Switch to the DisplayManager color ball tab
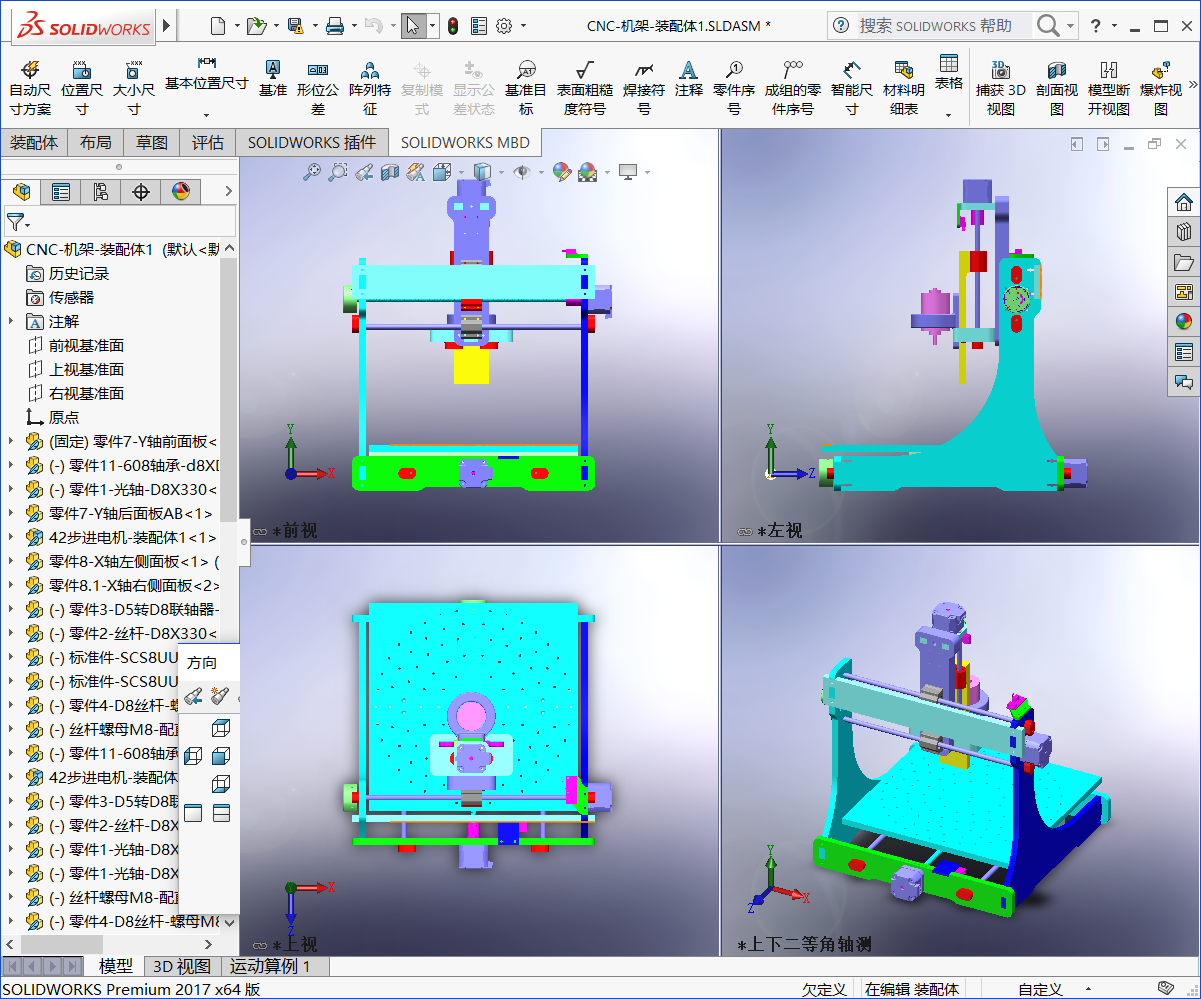Image resolution: width=1201 pixels, height=999 pixels. (x=181, y=191)
